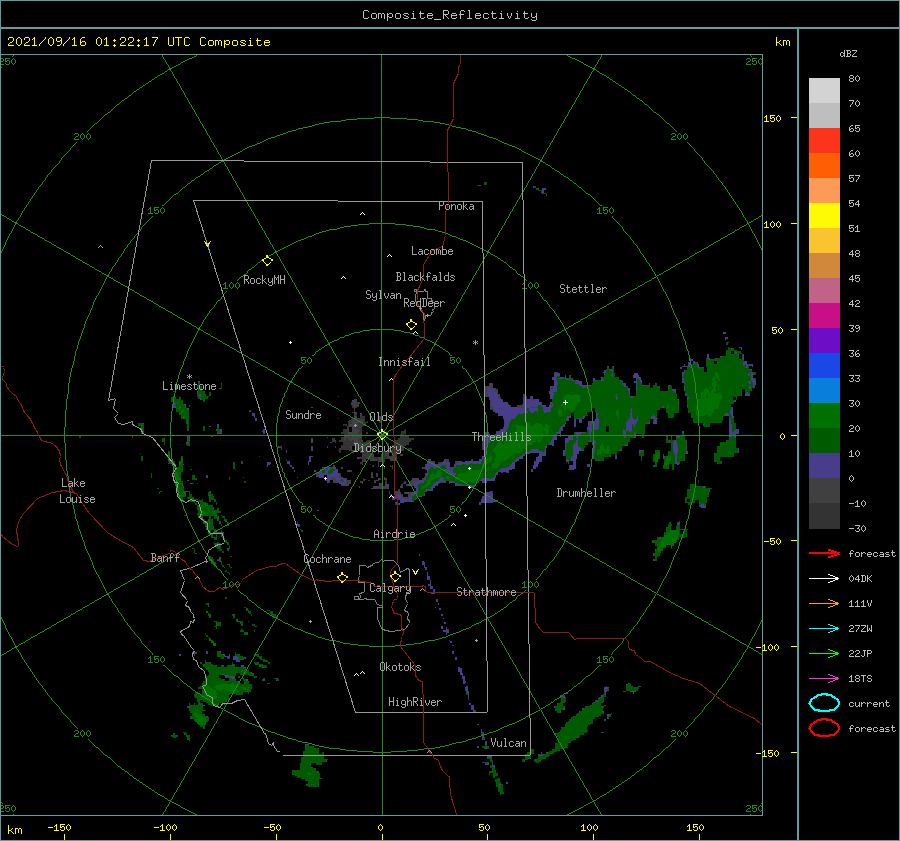Screen dimensions: 900x841
Task: Select the magenta swatch below 42 dBZ
Action: (824, 316)
